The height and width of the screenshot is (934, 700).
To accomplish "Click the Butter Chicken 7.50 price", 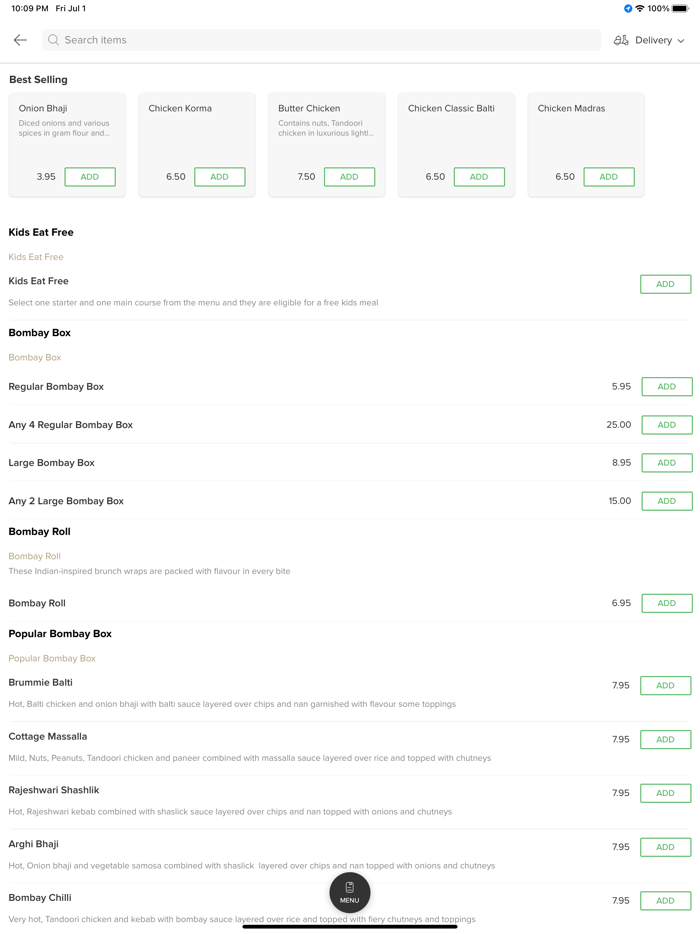I will click(306, 177).
